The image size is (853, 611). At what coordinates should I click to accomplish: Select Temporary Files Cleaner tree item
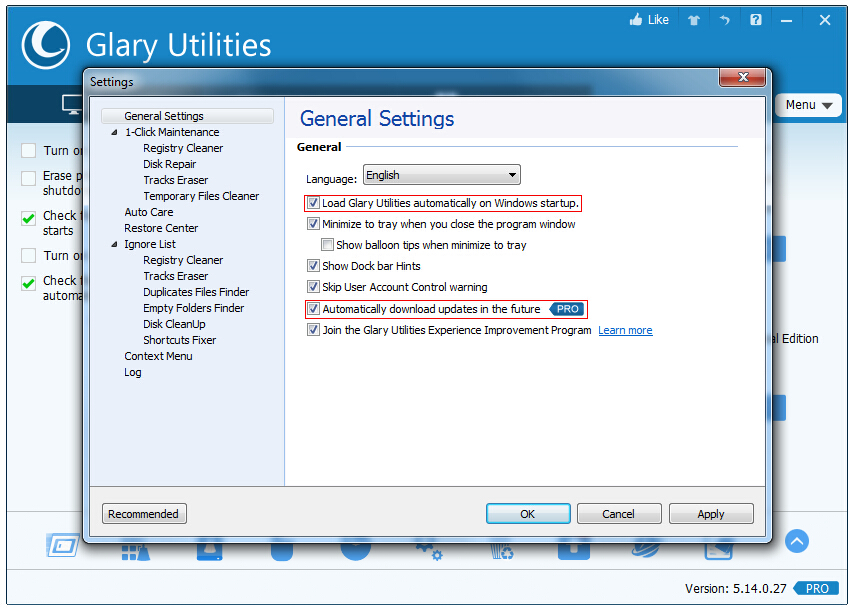tap(201, 196)
